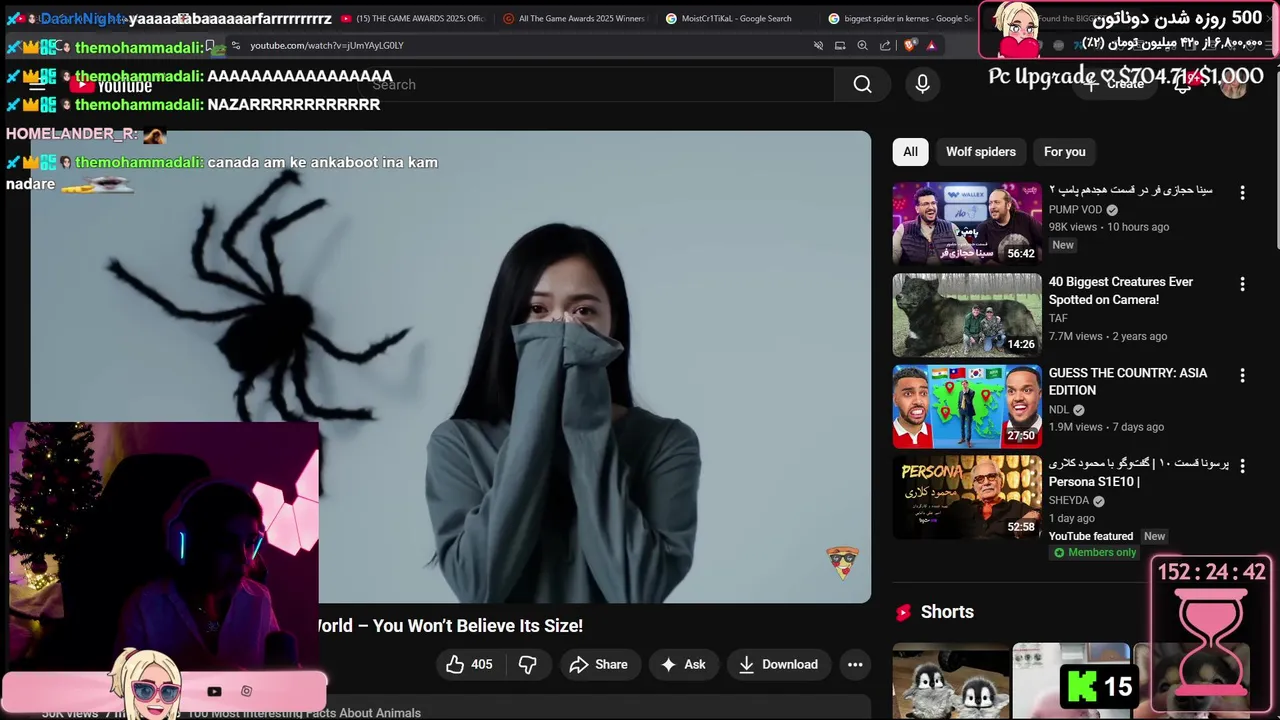Click the TAF channel name
The height and width of the screenshot is (720, 1280).
pyautogui.click(x=1058, y=318)
